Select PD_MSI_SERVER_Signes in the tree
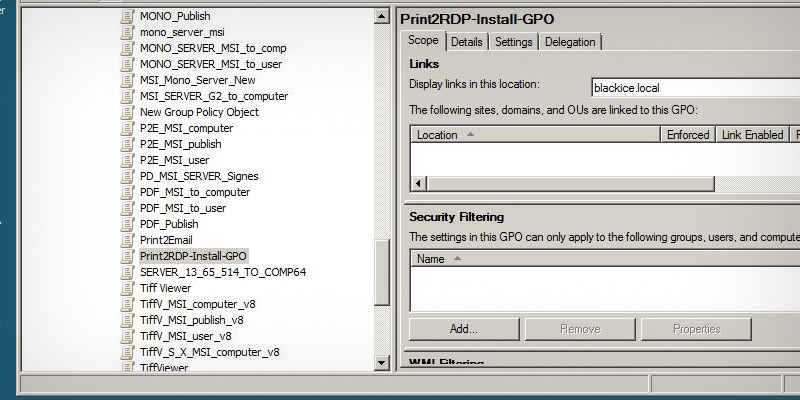 [198, 176]
